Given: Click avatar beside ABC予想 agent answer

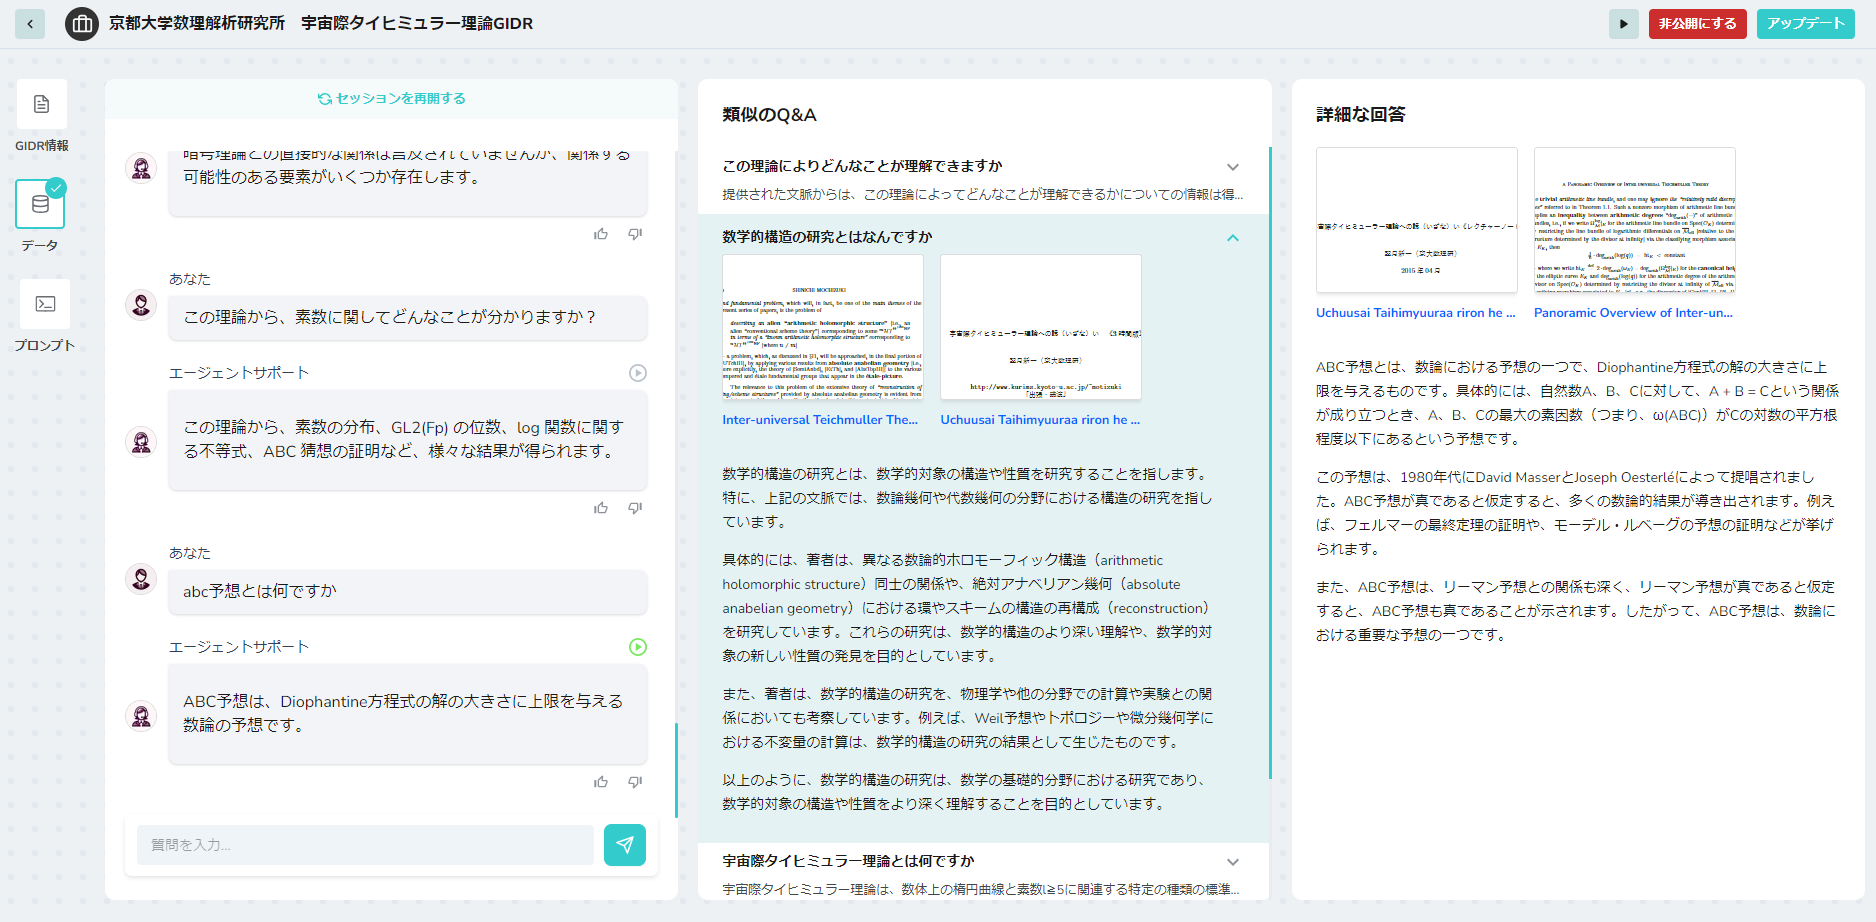Looking at the screenshot, I should [141, 716].
